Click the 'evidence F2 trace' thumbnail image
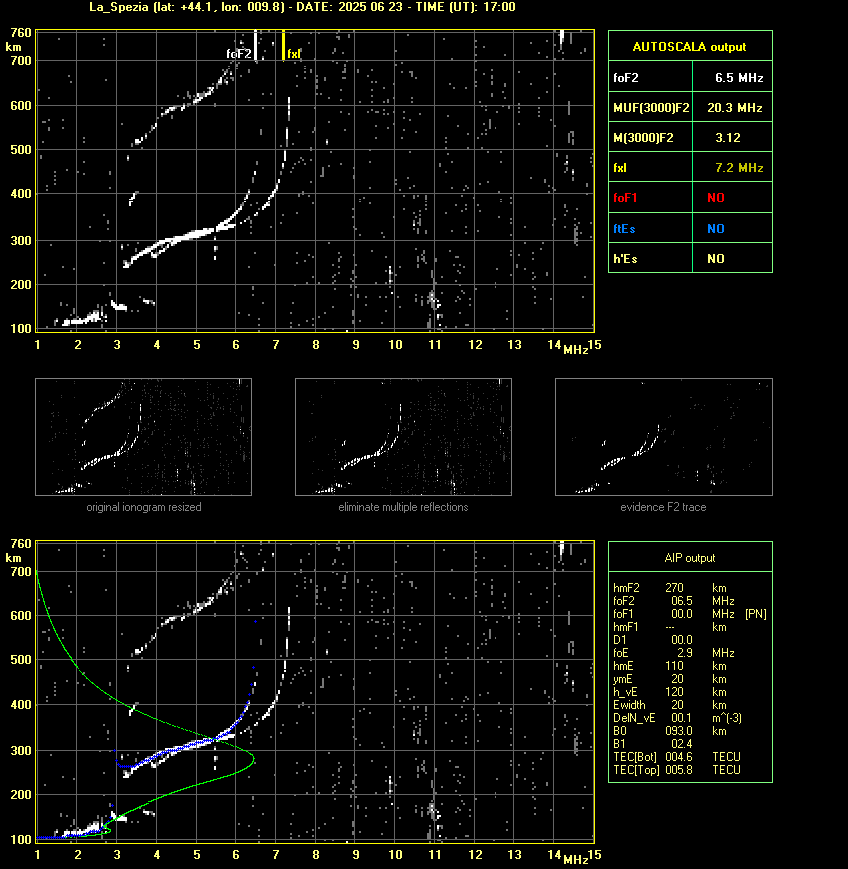 [664, 437]
